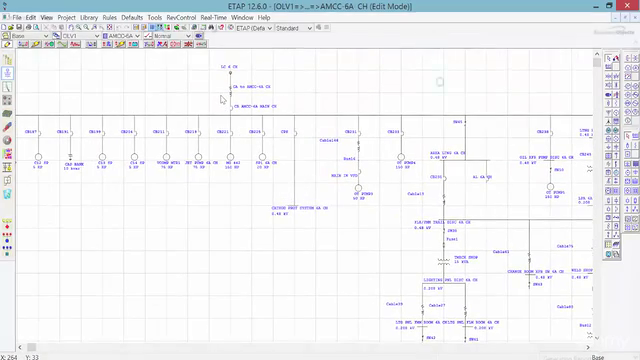Switch to Load Flow analysis mode icon
Screen dimensions: 640x360
[x=23, y=44]
